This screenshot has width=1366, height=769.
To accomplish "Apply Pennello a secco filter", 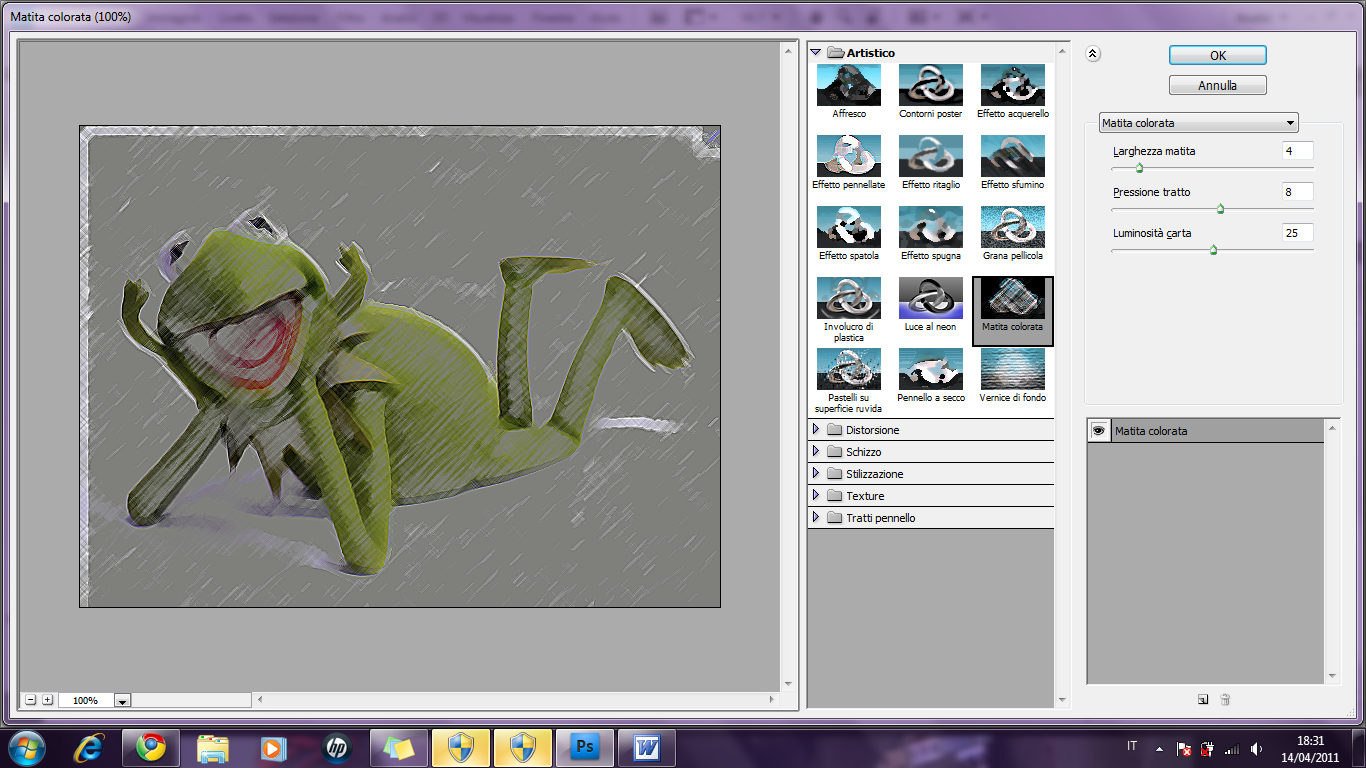I will point(931,369).
